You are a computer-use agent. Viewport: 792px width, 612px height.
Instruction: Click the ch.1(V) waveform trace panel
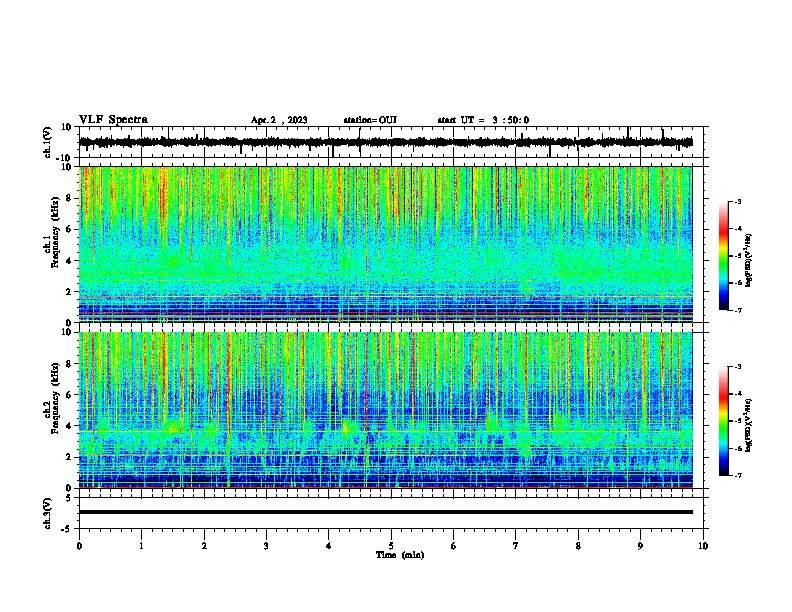pos(391,142)
